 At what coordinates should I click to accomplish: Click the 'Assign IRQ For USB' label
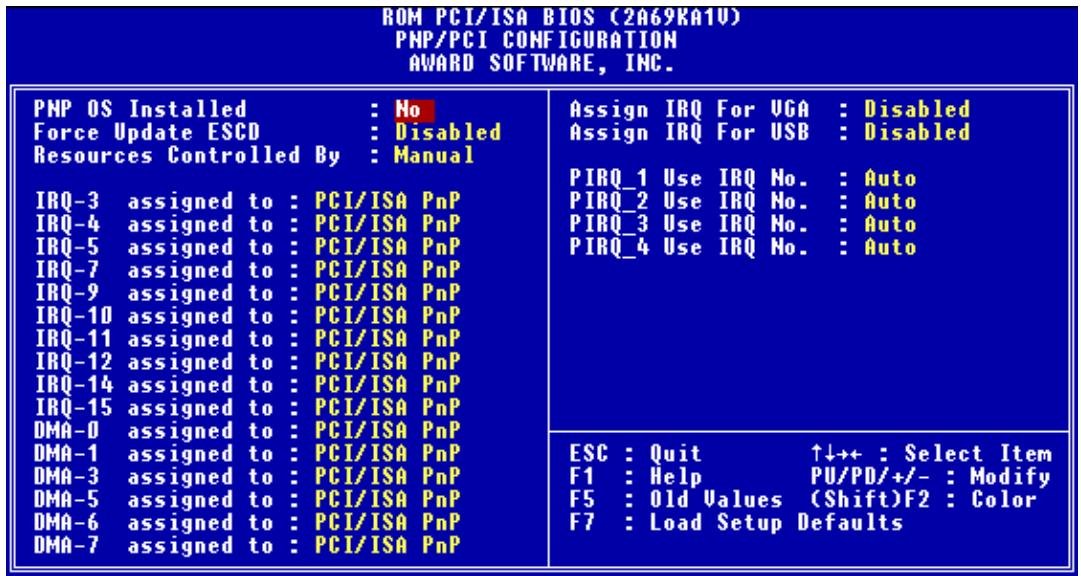tap(689, 132)
